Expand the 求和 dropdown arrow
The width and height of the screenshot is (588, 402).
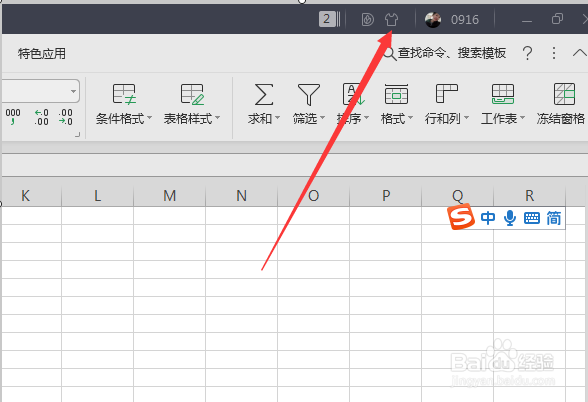tap(278, 118)
